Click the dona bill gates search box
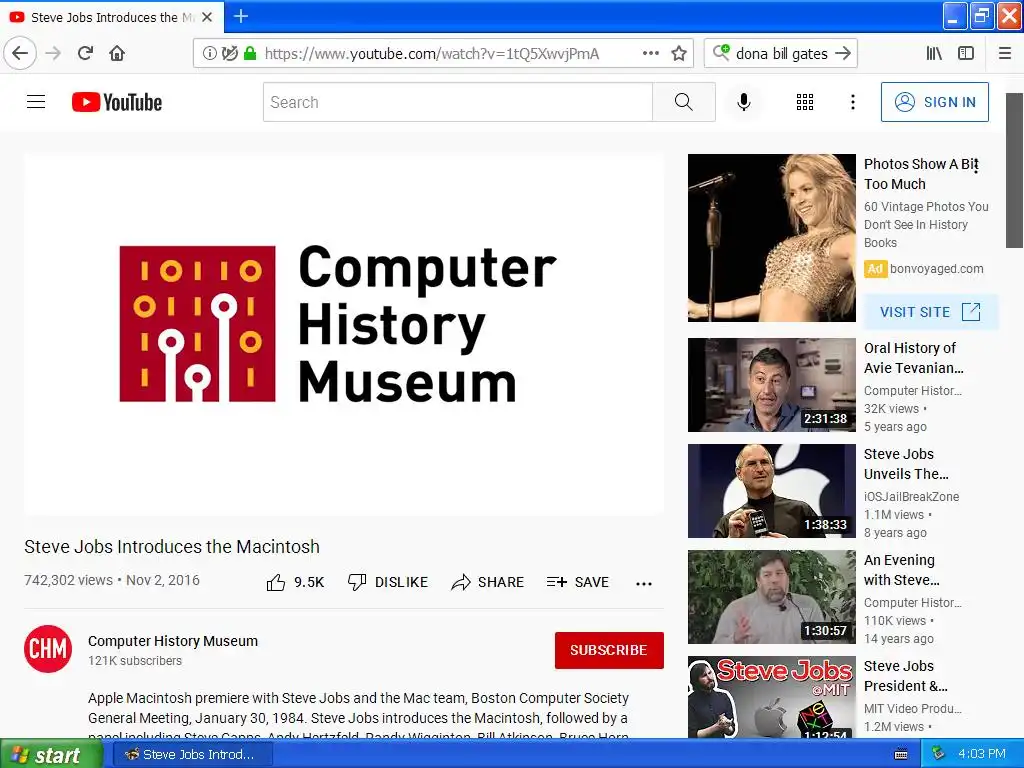Image resolution: width=1024 pixels, height=768 pixels. pyautogui.click(x=782, y=54)
